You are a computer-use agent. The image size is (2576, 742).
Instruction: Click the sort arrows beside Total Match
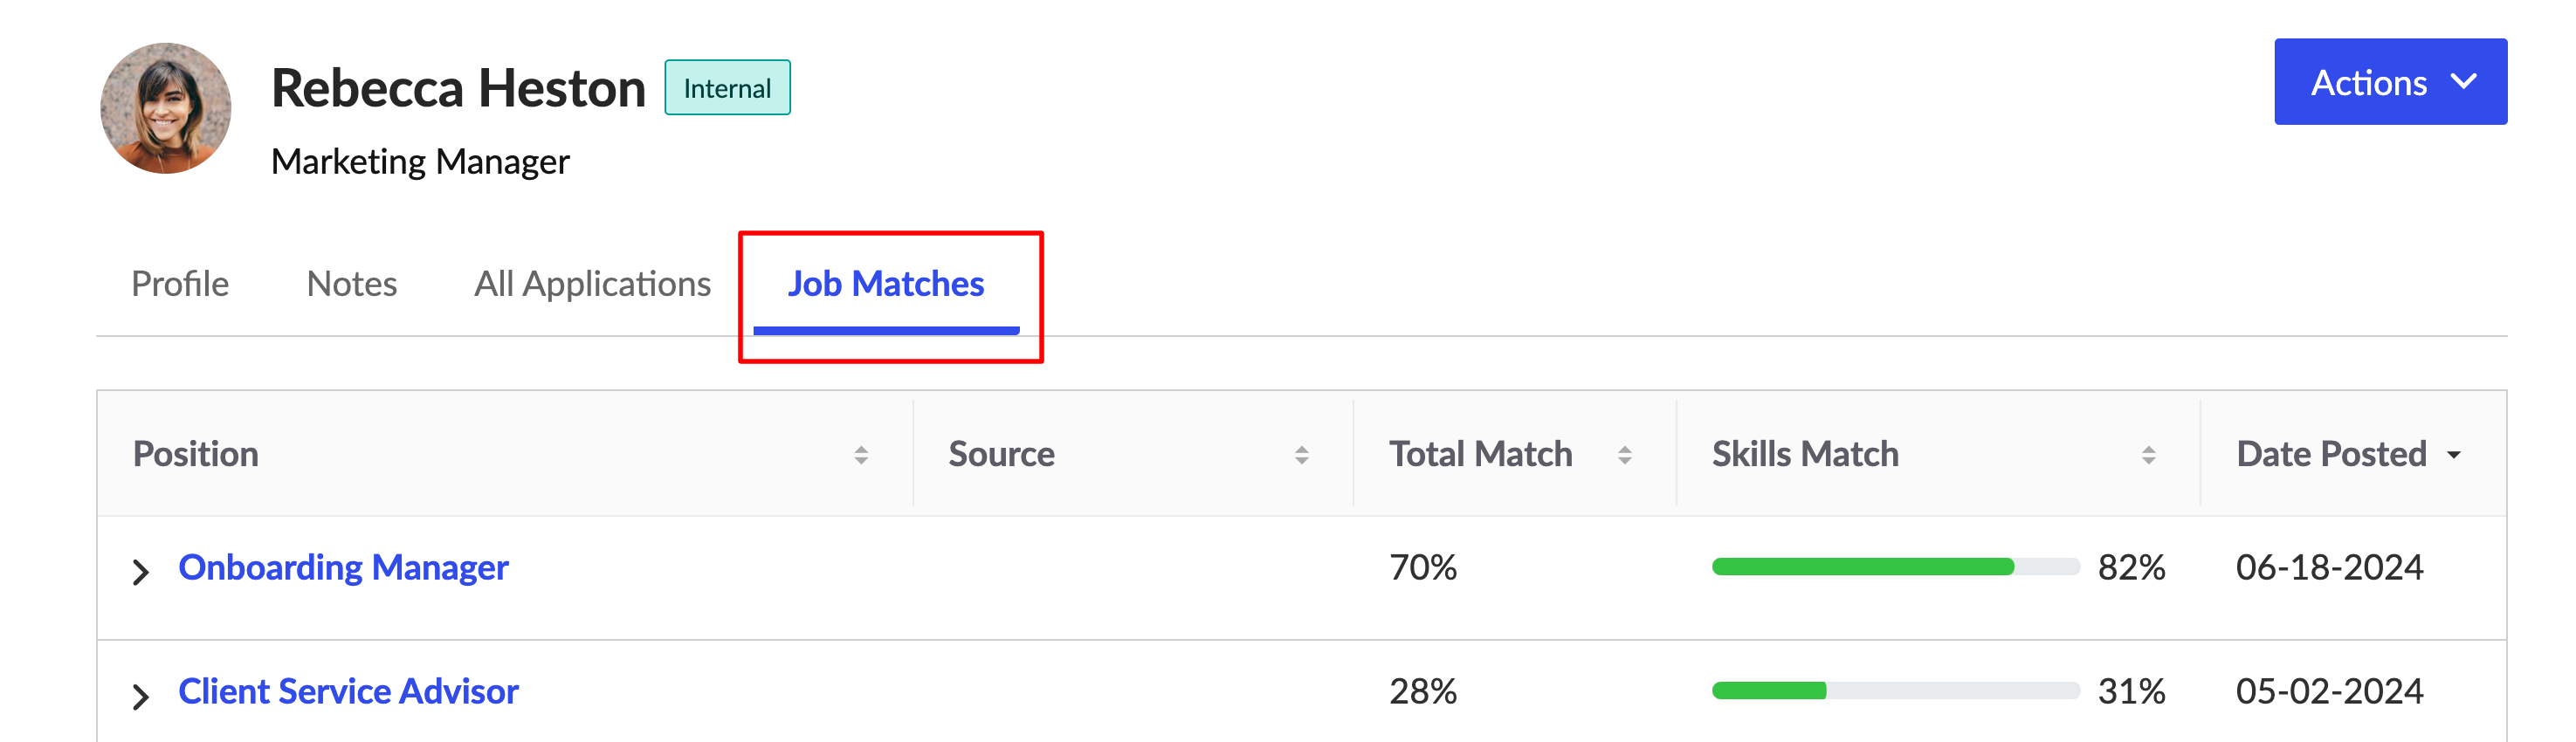pos(1624,455)
